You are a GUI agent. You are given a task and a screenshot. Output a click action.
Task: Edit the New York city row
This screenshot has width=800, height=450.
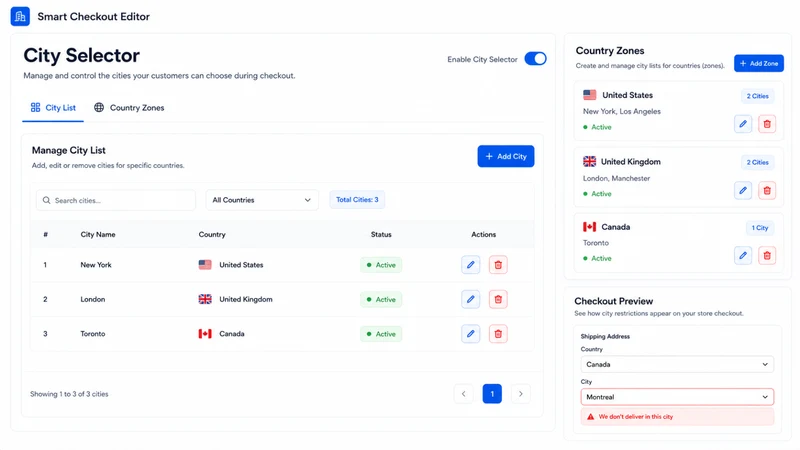tap(470, 265)
